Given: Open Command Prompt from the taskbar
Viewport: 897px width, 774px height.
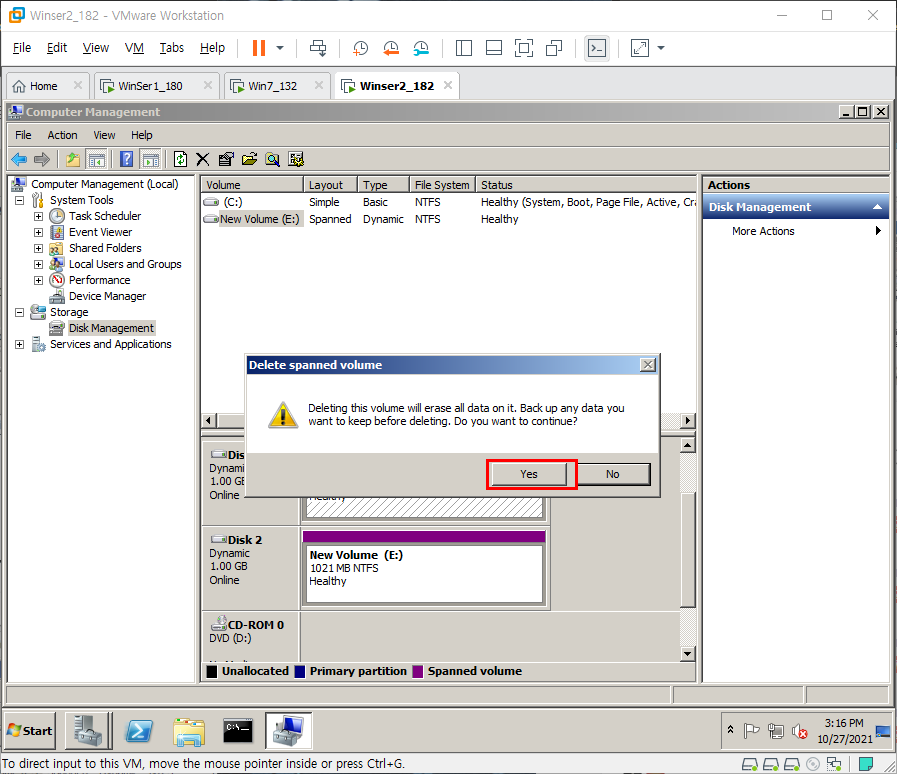Looking at the screenshot, I should point(238,731).
